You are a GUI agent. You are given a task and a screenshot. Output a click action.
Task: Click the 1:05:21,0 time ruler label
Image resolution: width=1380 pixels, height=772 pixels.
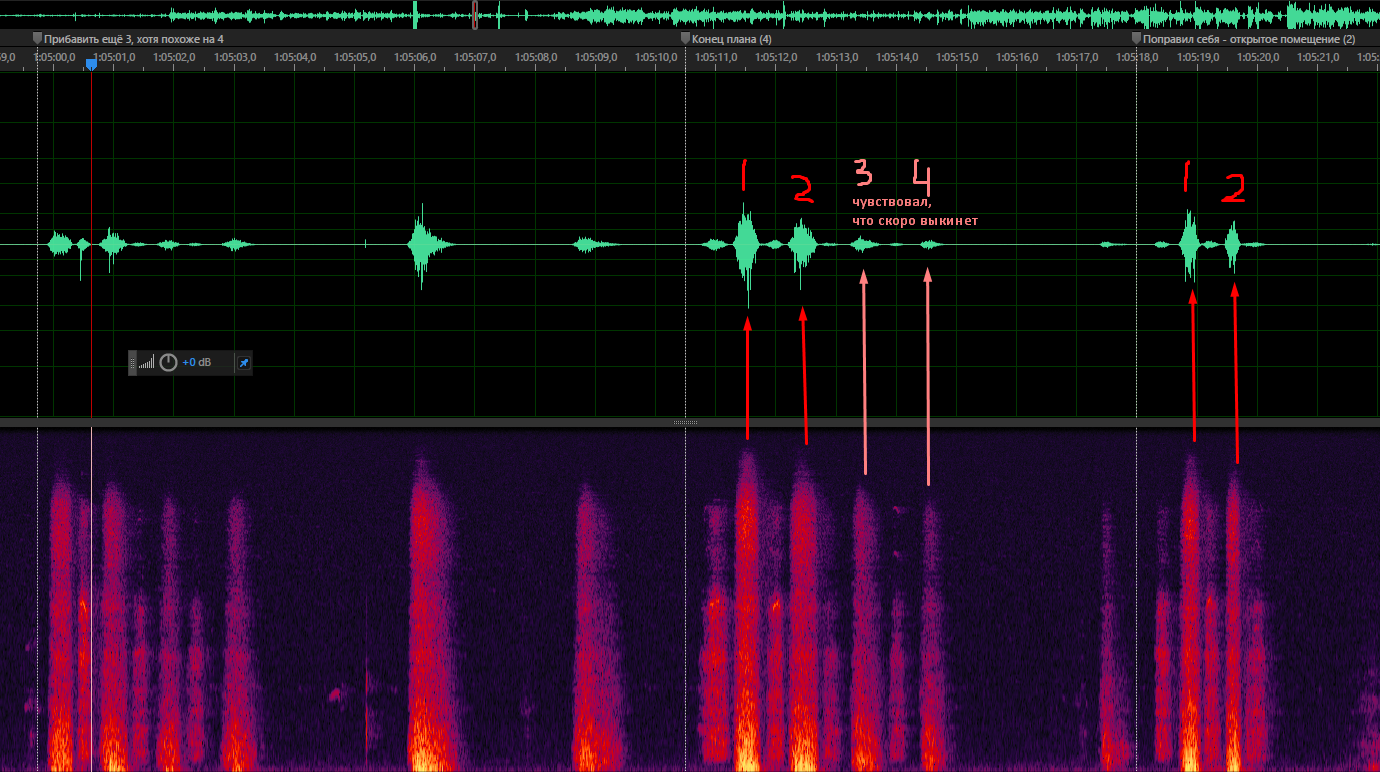1318,57
